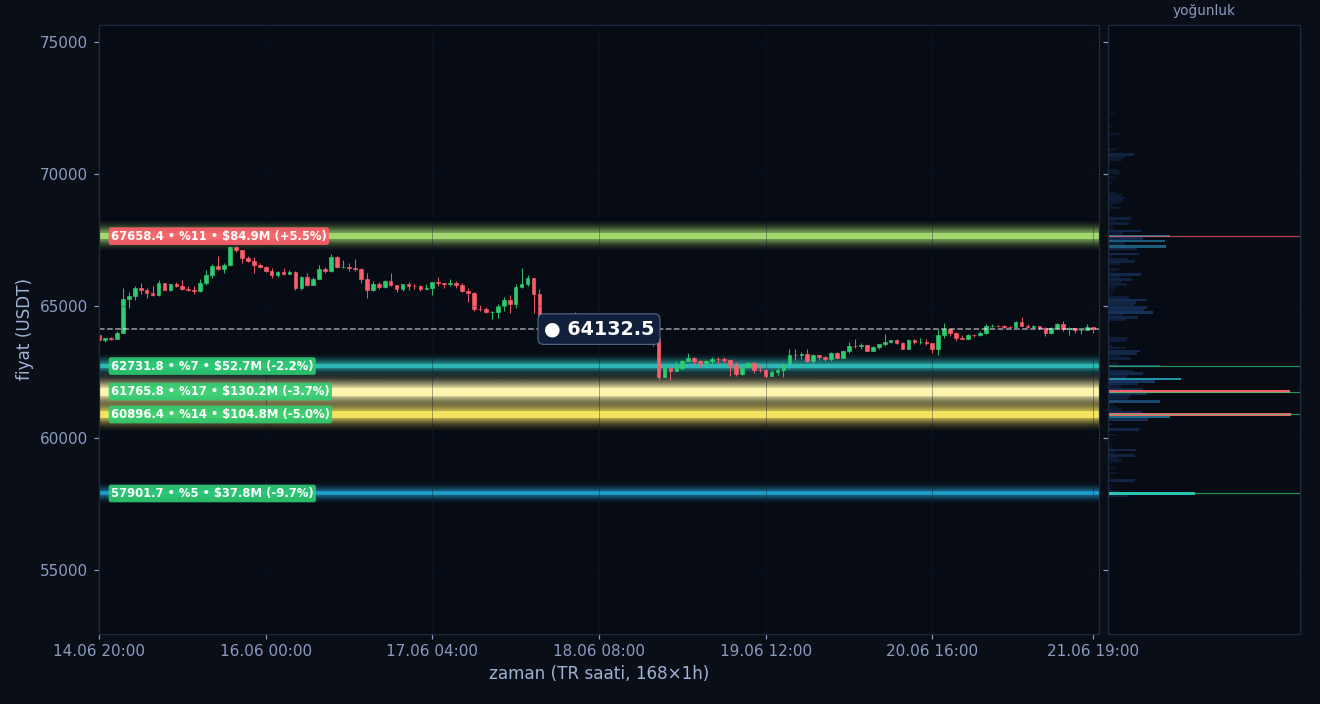Click the 19.06 12:00 time label

coord(766,651)
